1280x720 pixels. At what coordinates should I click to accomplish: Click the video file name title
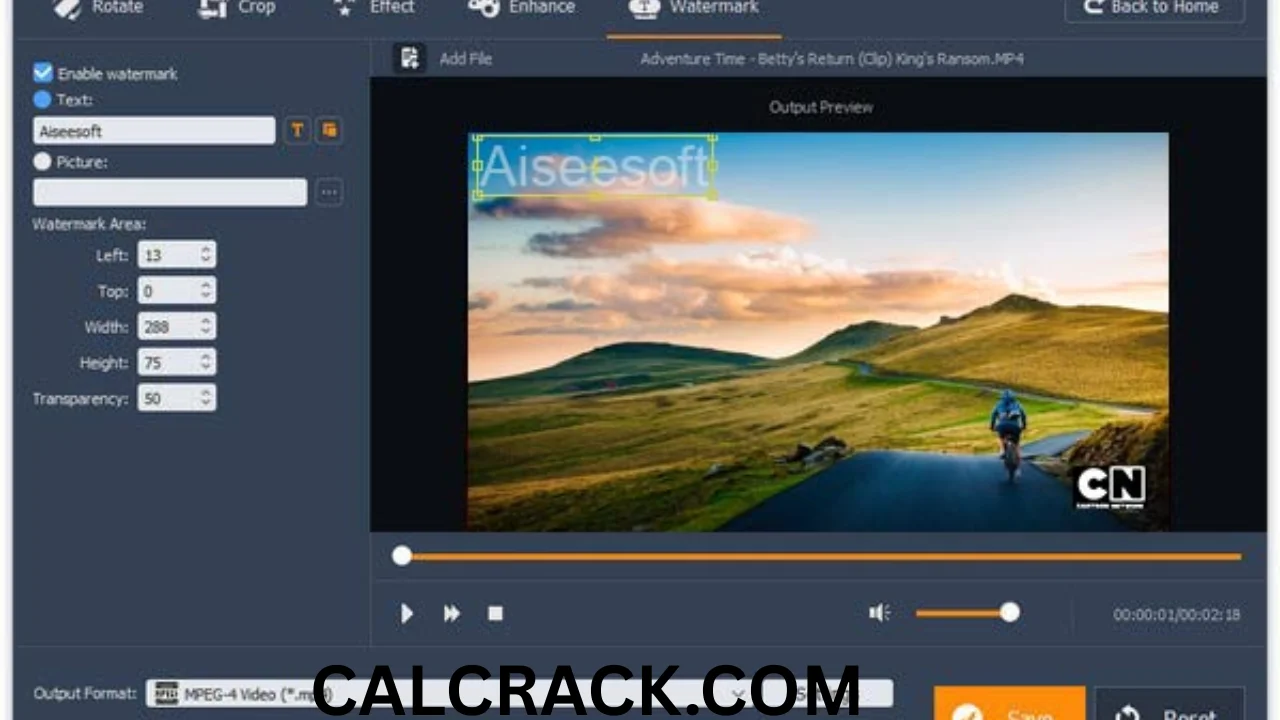[x=832, y=59]
